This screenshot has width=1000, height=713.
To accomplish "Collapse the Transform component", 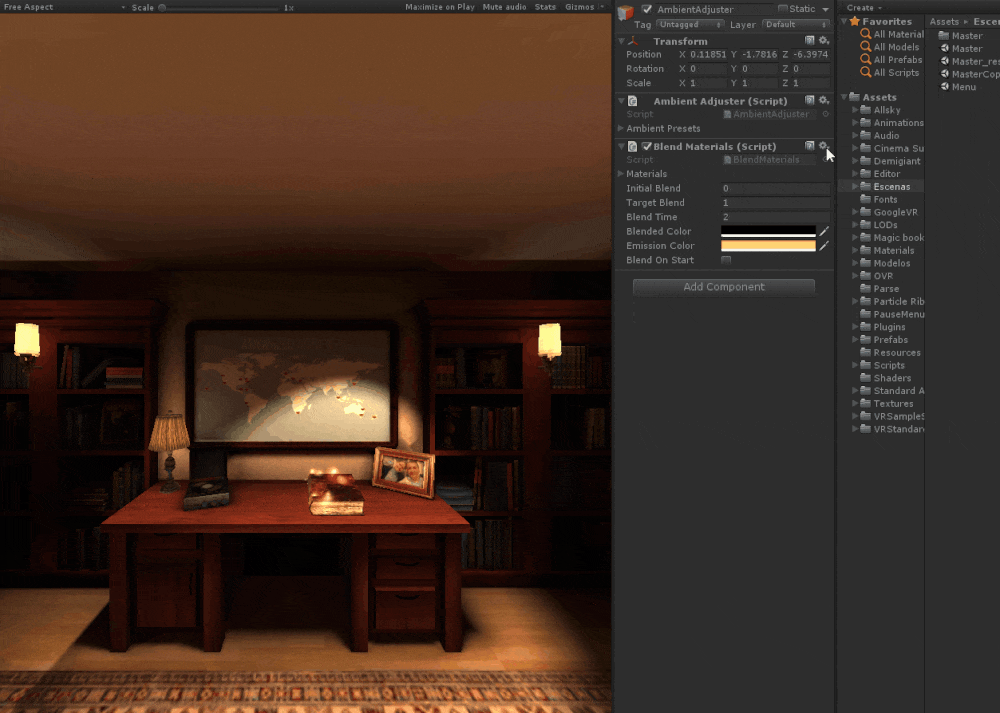I will point(621,41).
